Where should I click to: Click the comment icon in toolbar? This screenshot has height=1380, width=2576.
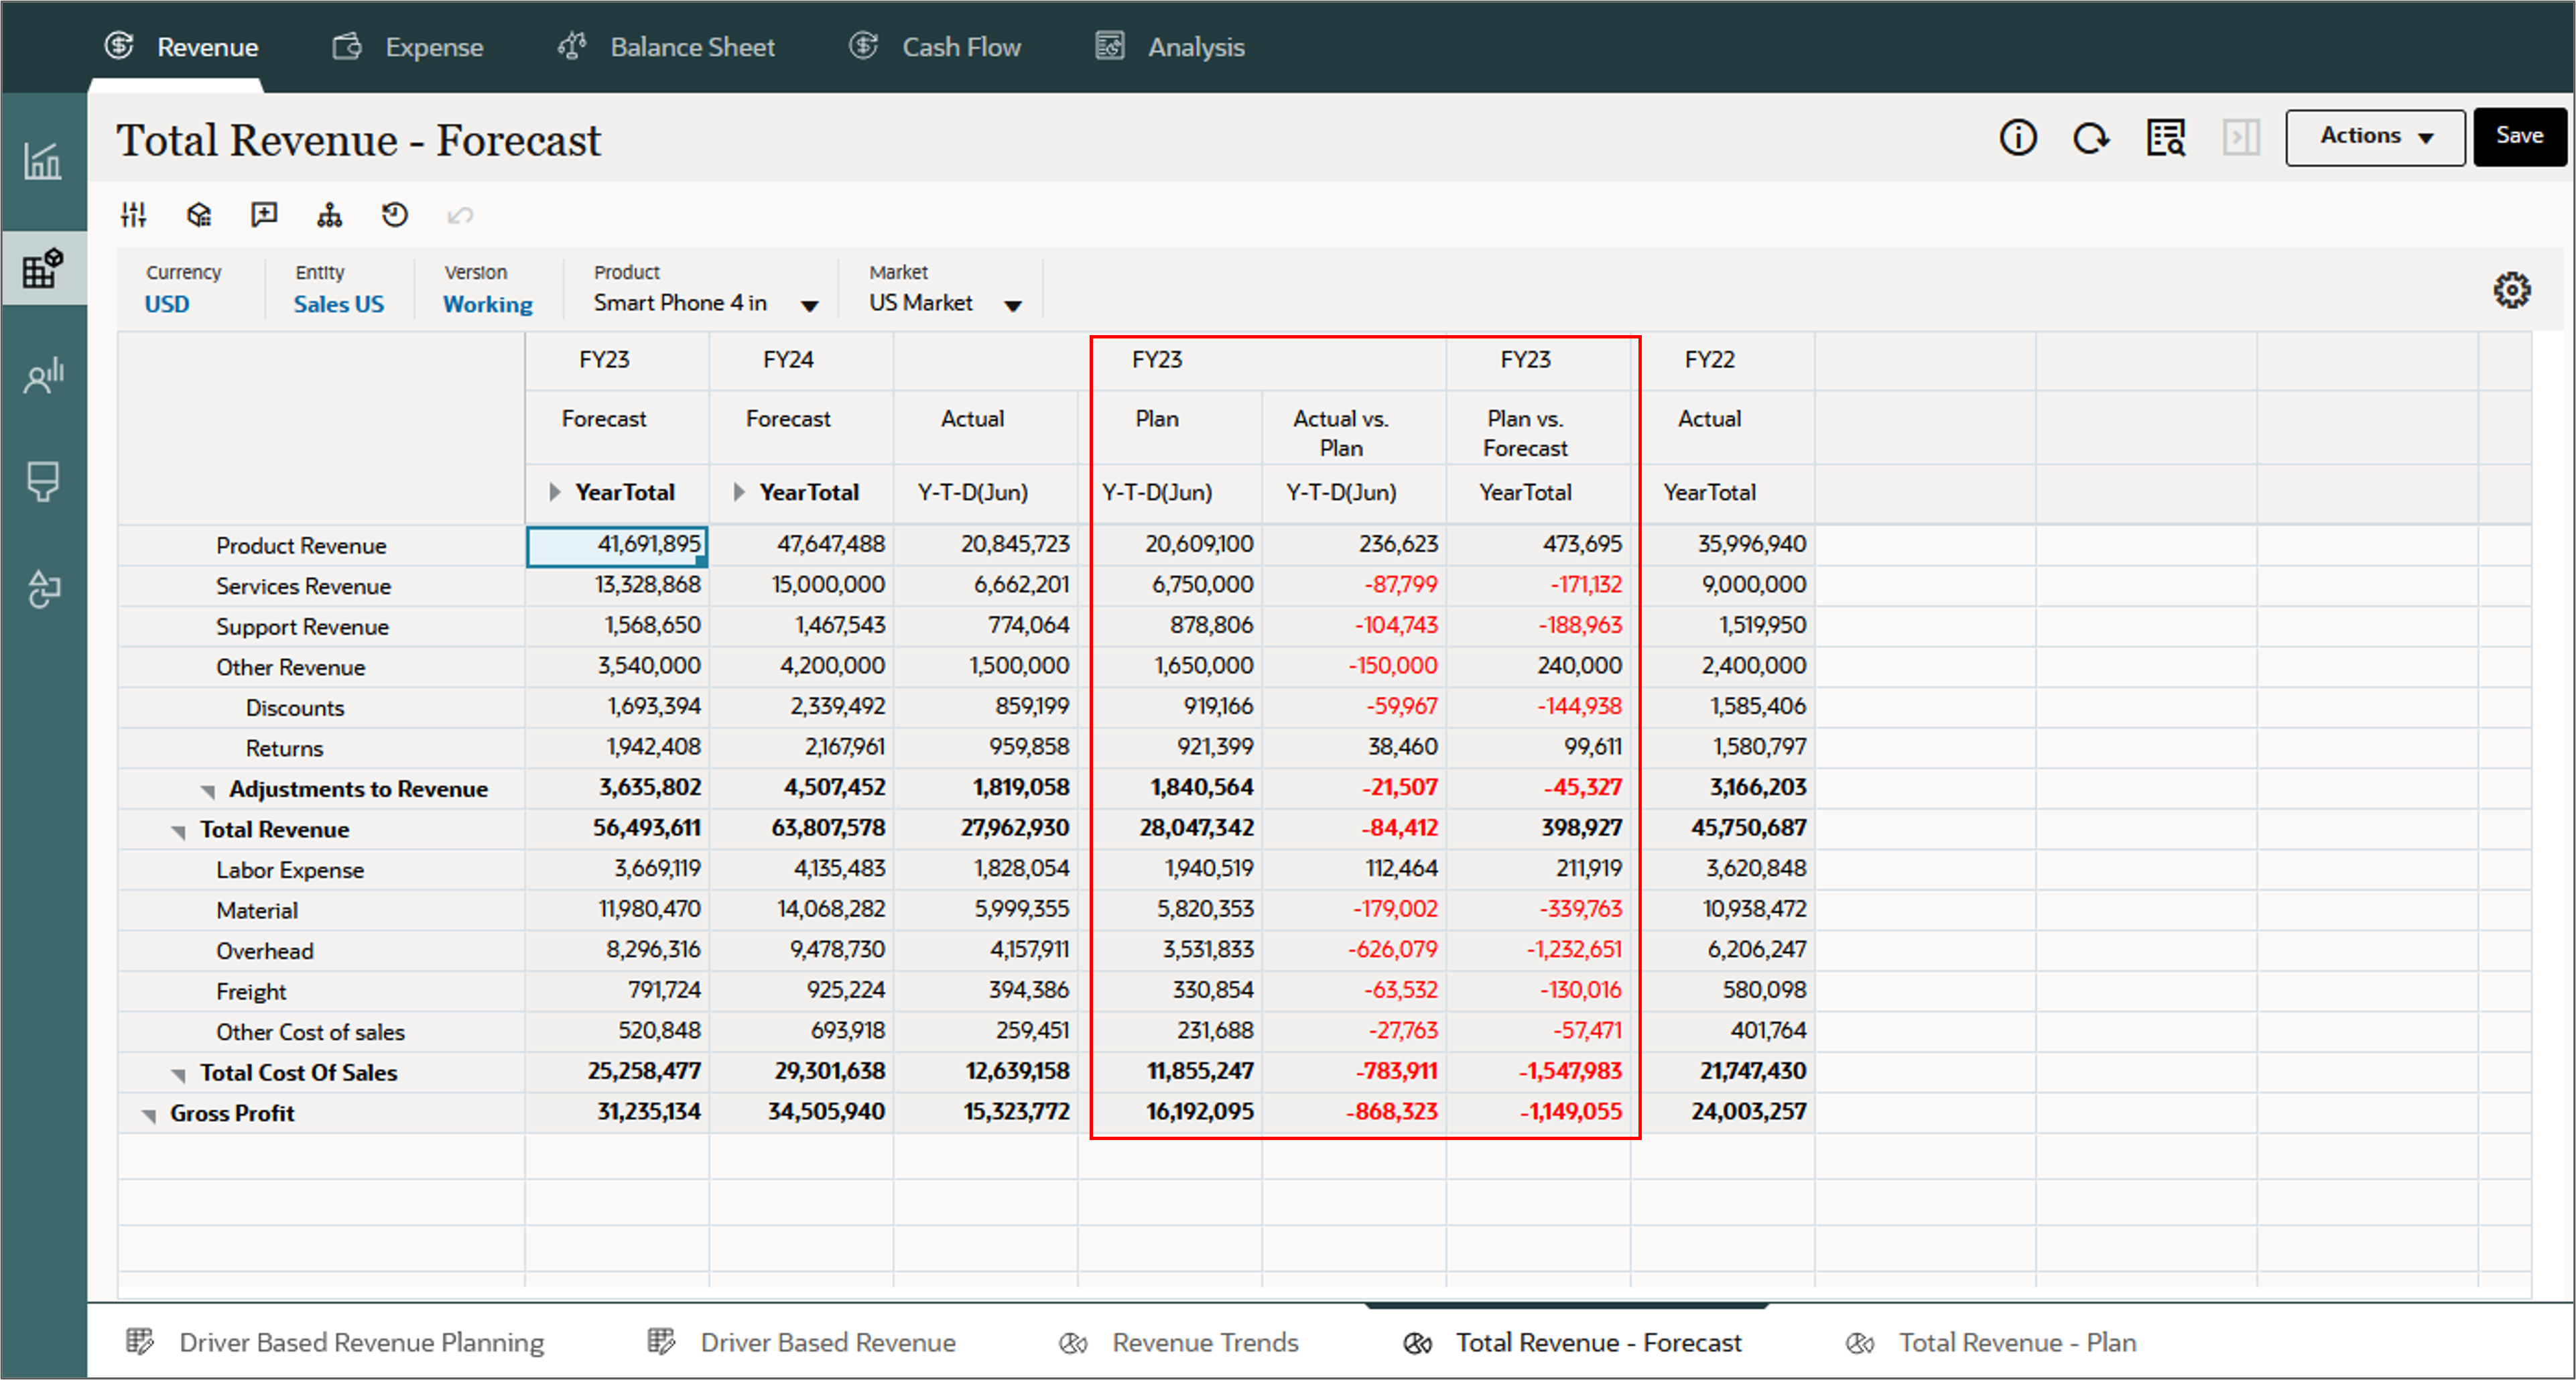(264, 215)
